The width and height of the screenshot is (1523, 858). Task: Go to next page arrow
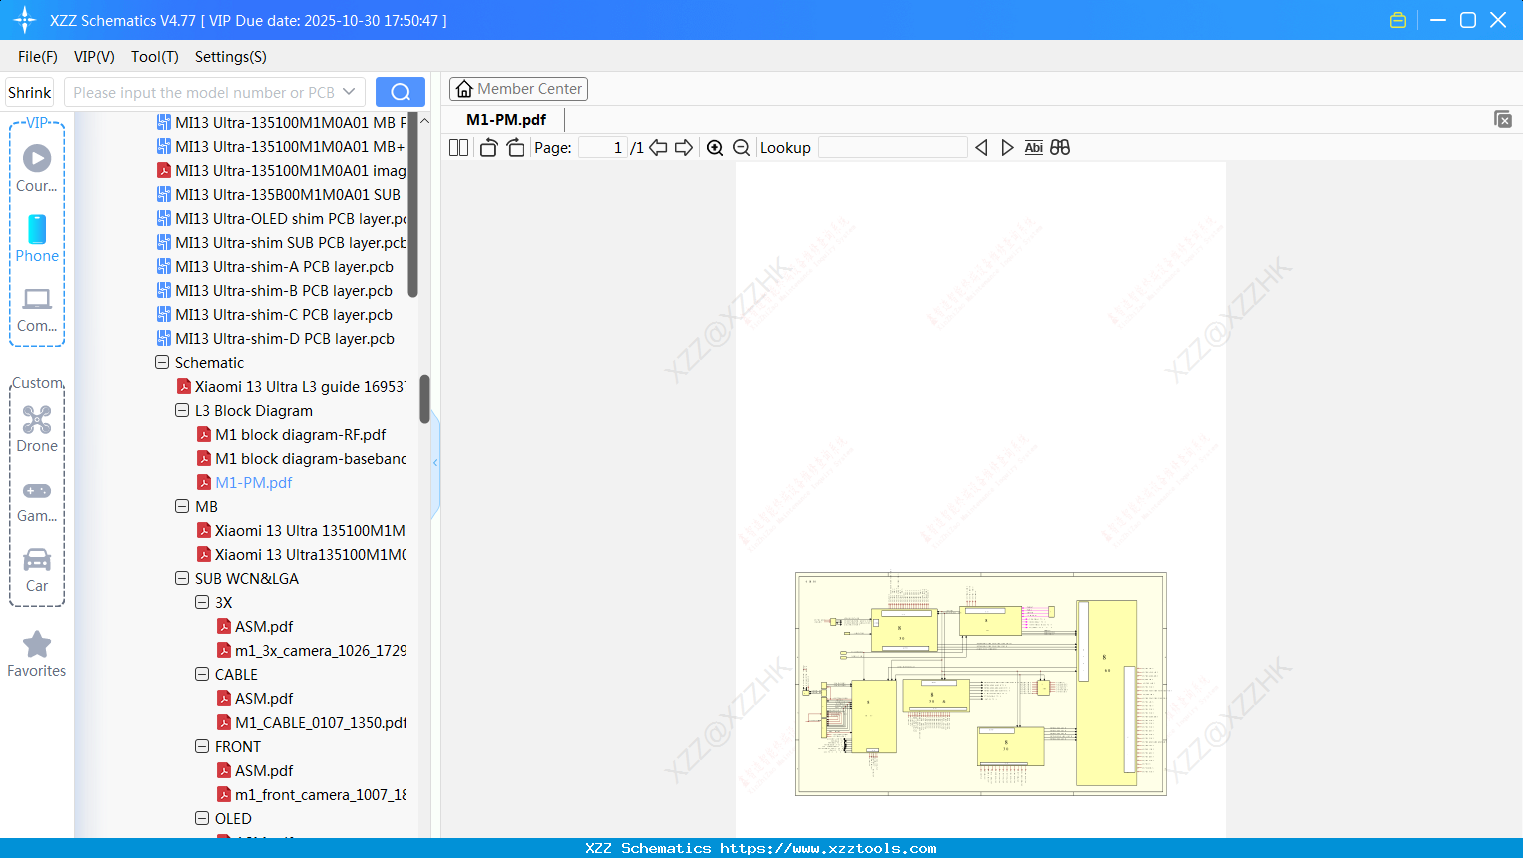(684, 148)
